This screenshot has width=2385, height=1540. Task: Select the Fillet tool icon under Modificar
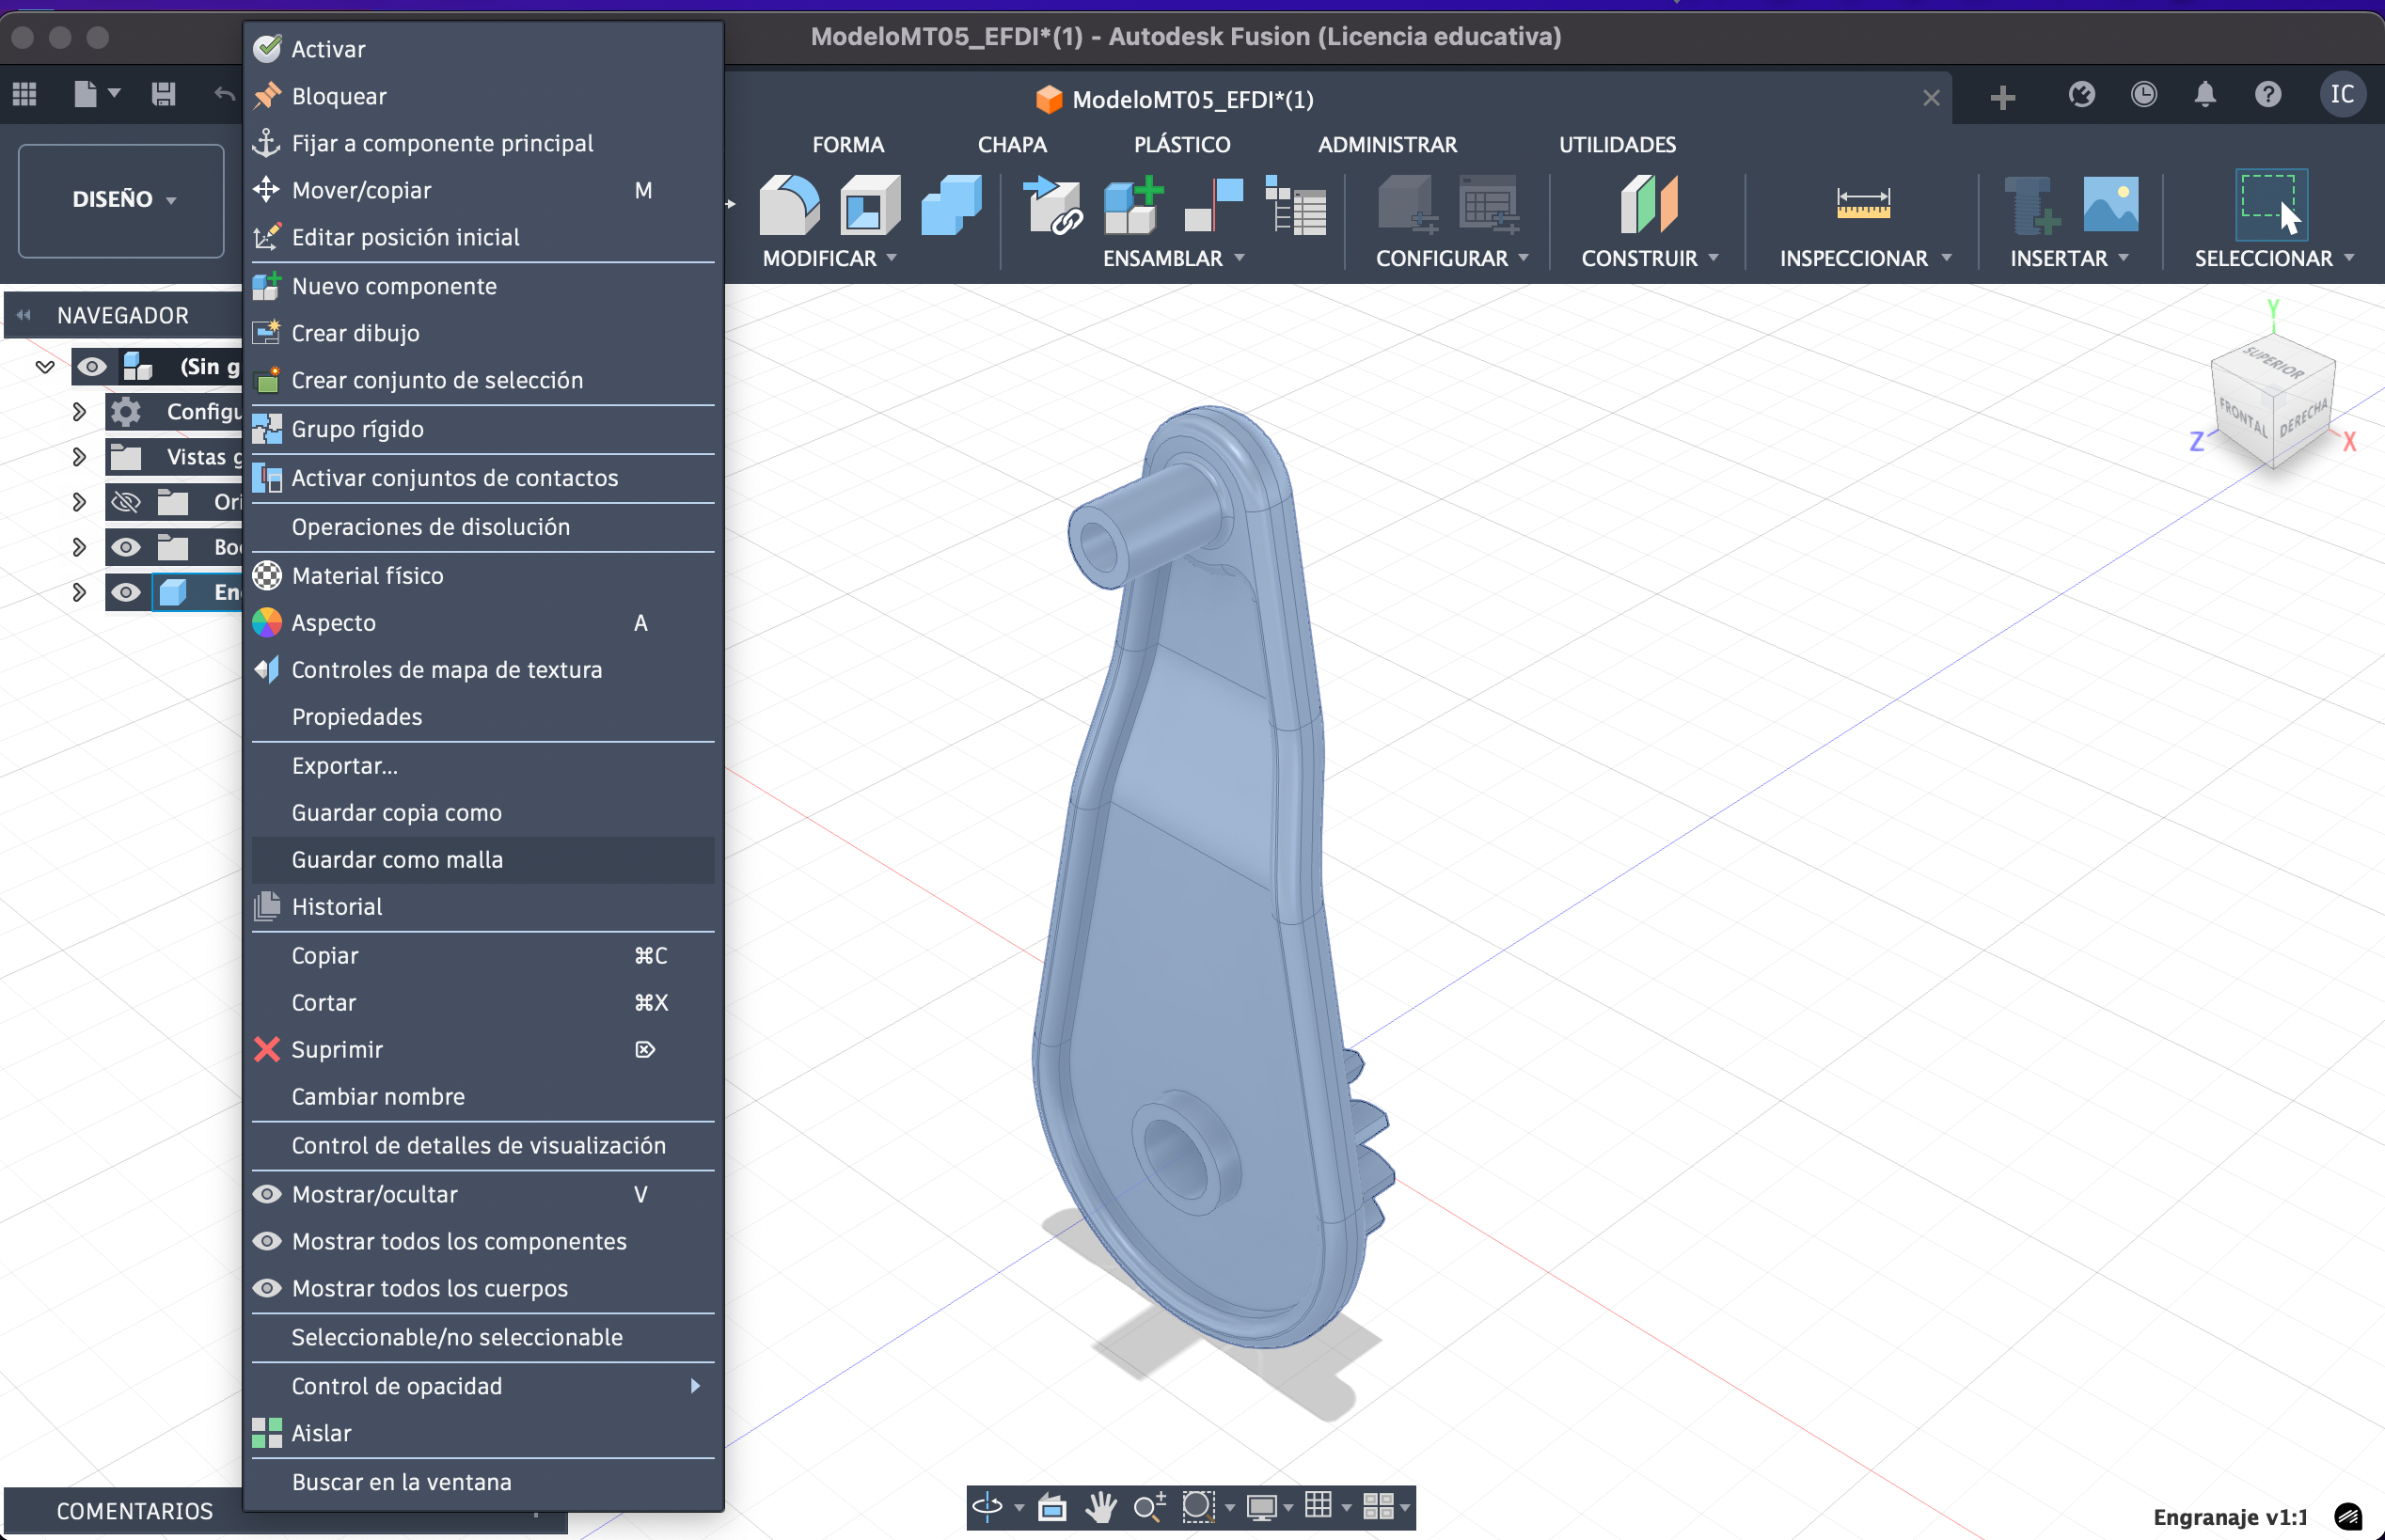coord(789,205)
